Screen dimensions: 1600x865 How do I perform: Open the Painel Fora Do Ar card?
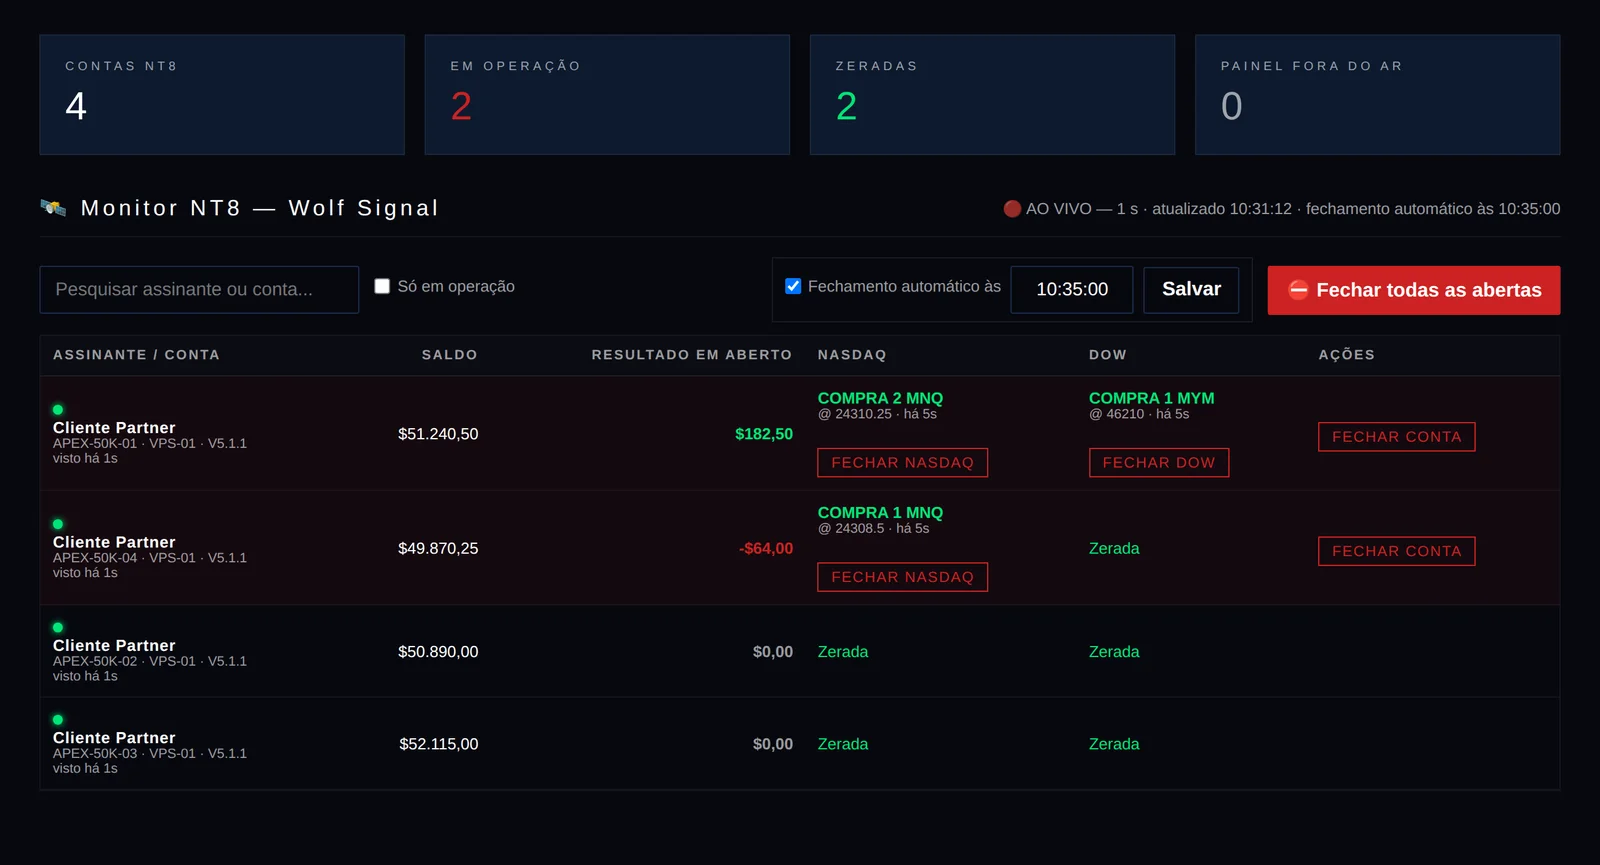point(1378,95)
